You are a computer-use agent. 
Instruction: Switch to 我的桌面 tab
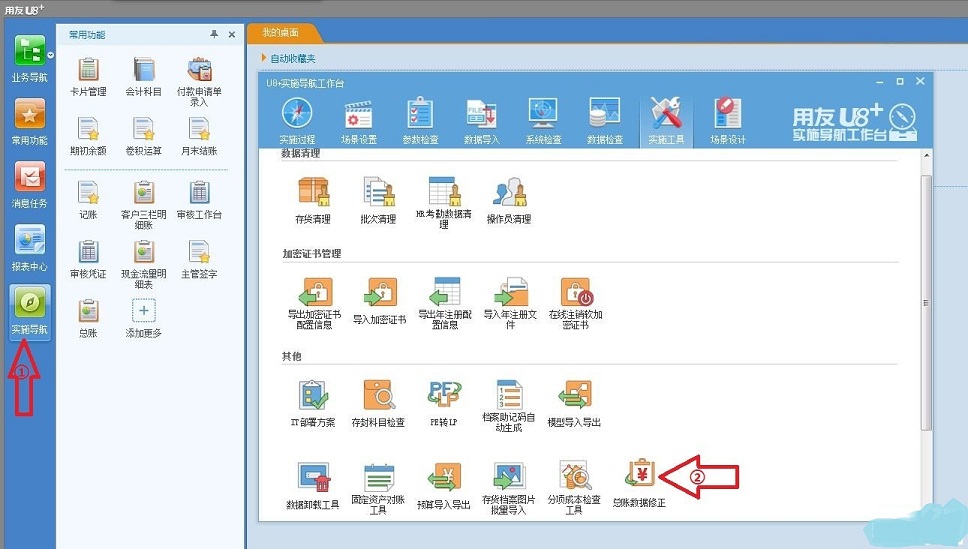click(281, 33)
